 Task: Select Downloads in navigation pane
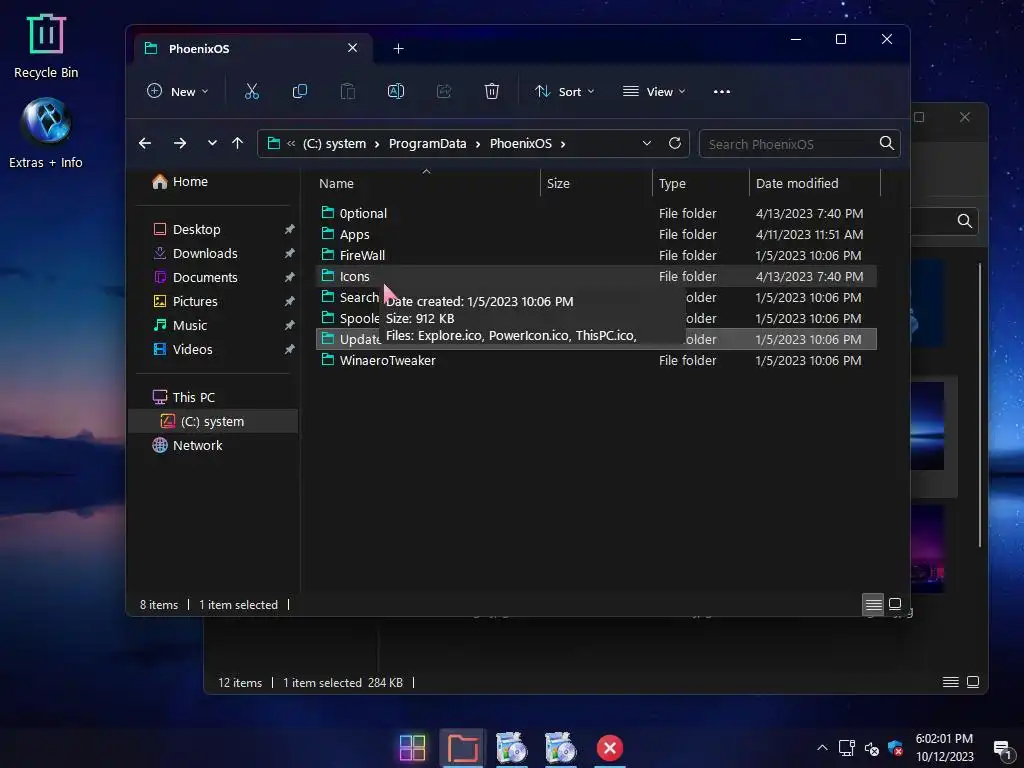click(x=205, y=253)
